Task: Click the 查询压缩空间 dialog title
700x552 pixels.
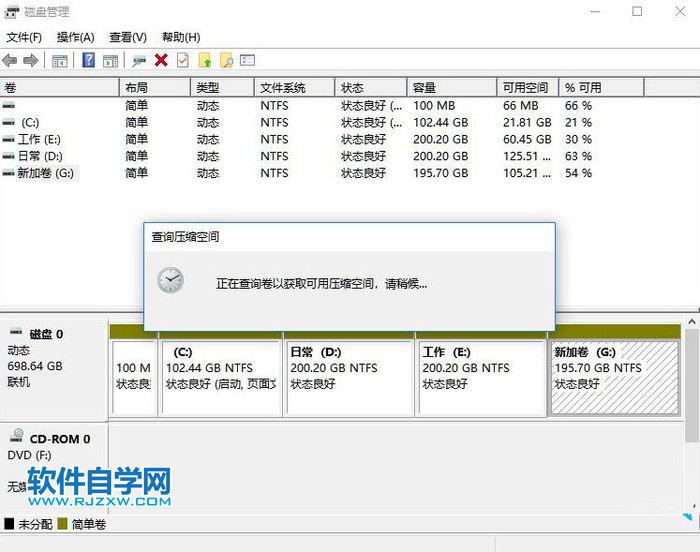Action: pyautogui.click(x=185, y=237)
